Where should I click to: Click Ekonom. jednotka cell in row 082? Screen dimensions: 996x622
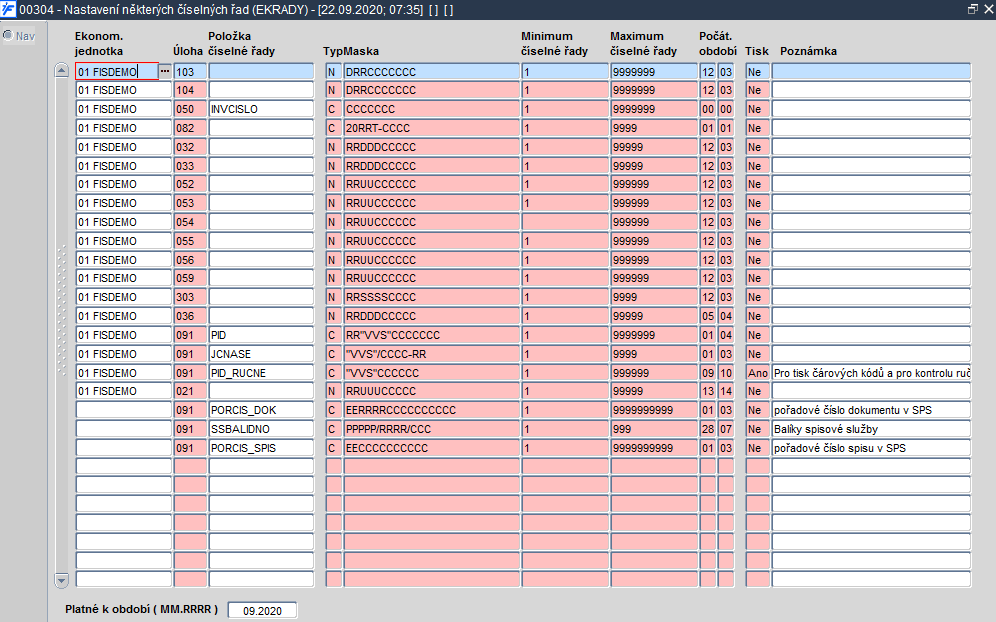point(123,128)
